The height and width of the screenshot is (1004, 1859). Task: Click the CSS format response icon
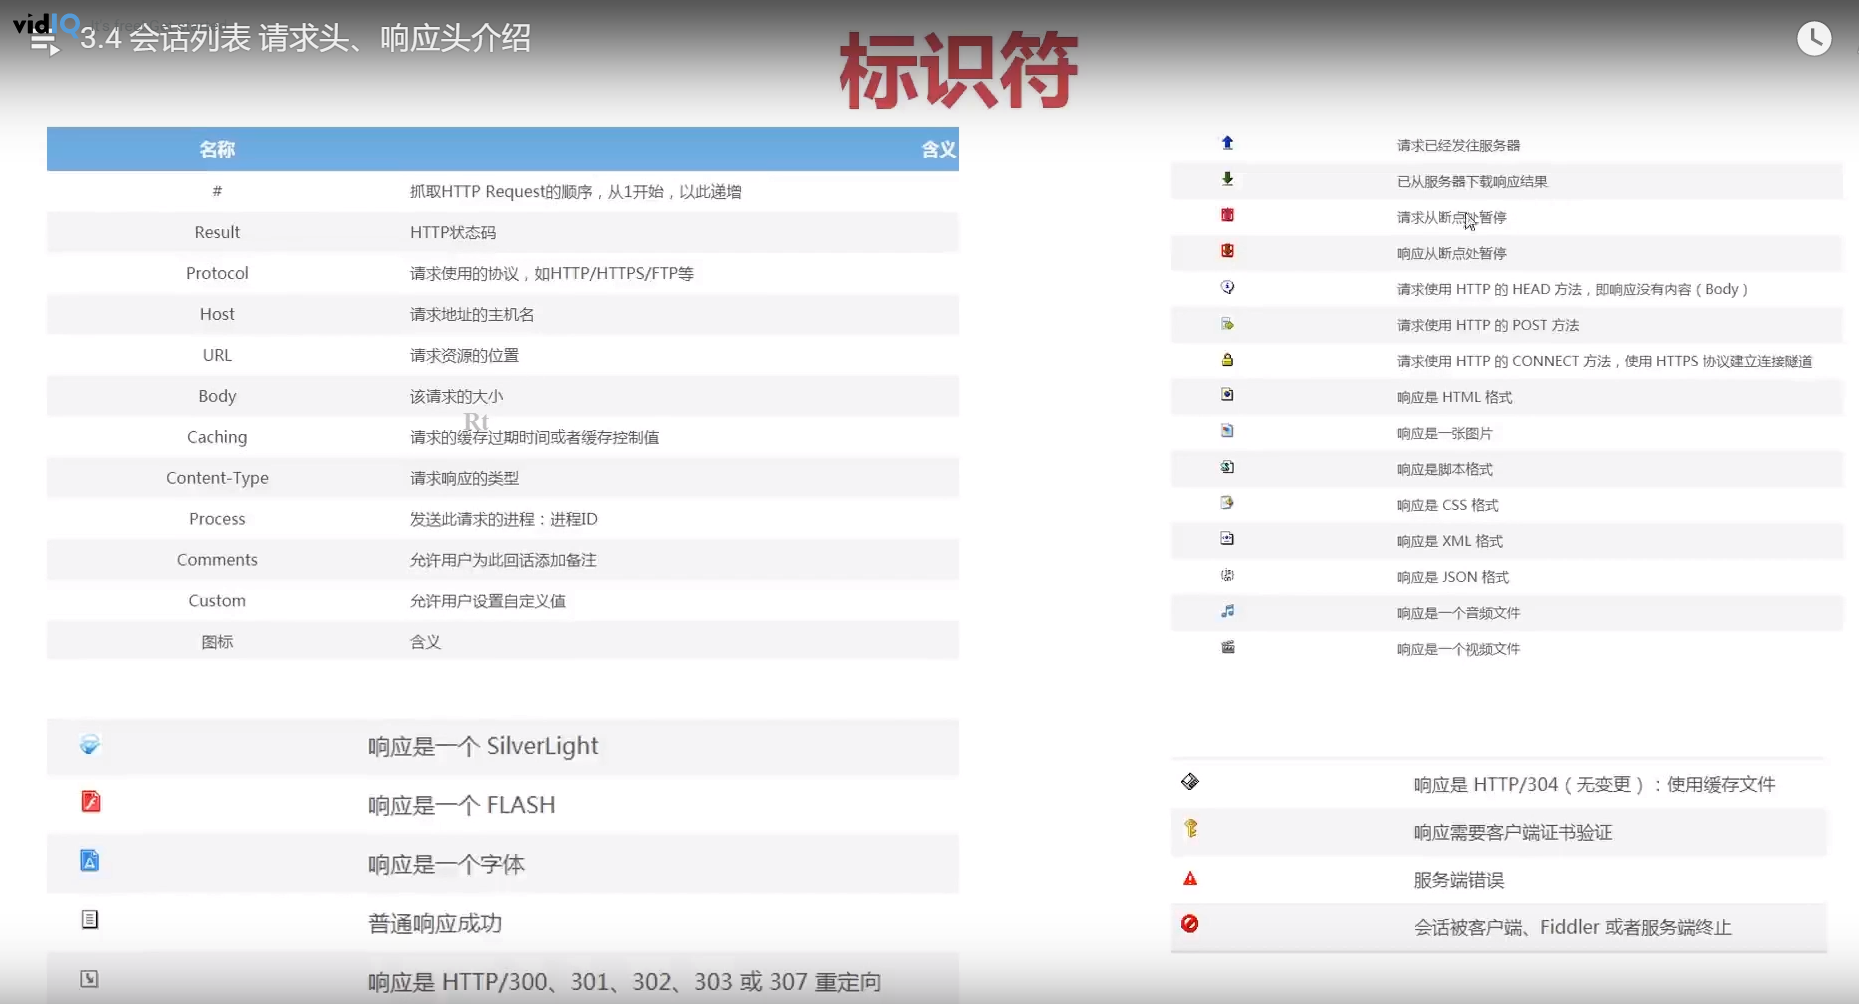click(x=1227, y=503)
